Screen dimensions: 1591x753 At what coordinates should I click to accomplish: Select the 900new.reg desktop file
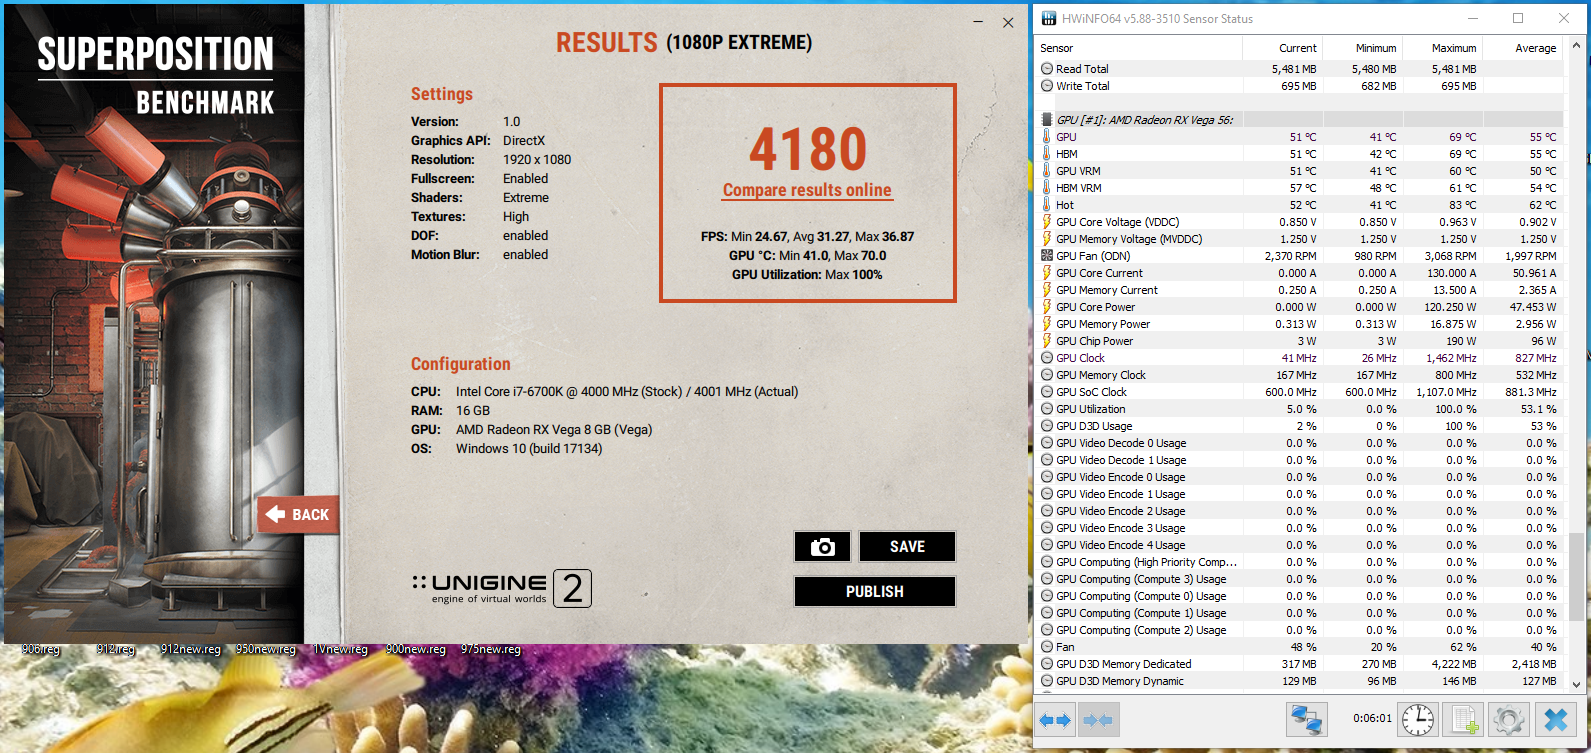coord(415,650)
